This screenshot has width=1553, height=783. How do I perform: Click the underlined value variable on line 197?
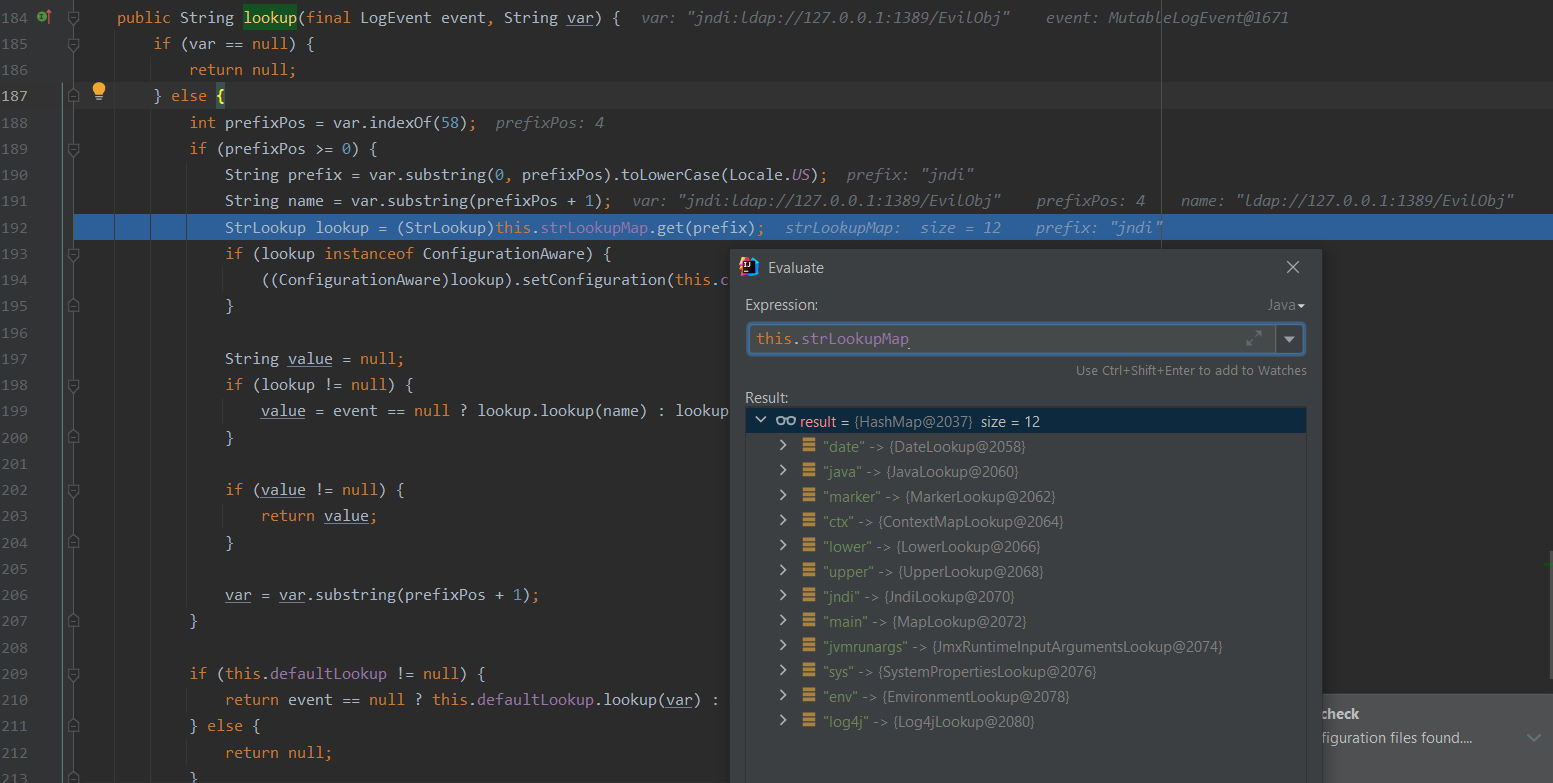(x=311, y=358)
